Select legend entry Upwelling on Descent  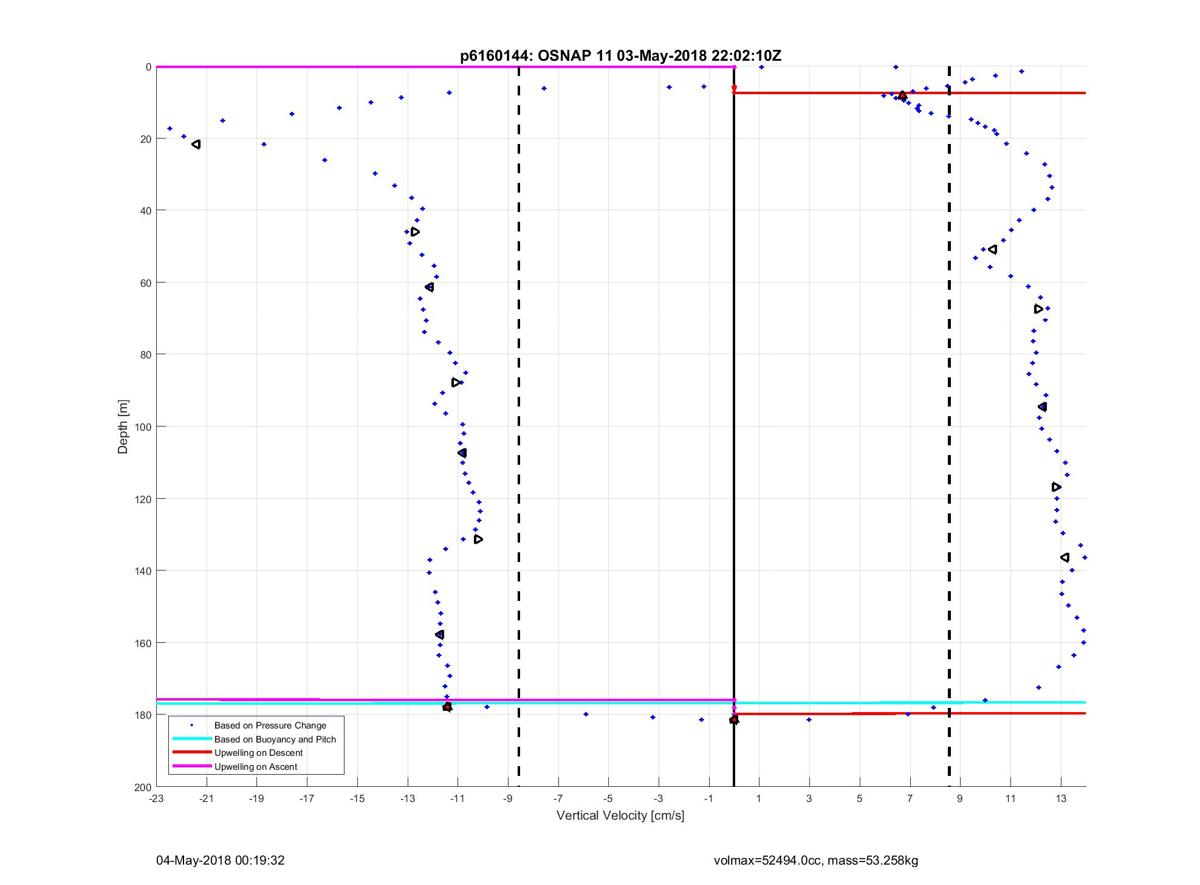click(x=258, y=753)
